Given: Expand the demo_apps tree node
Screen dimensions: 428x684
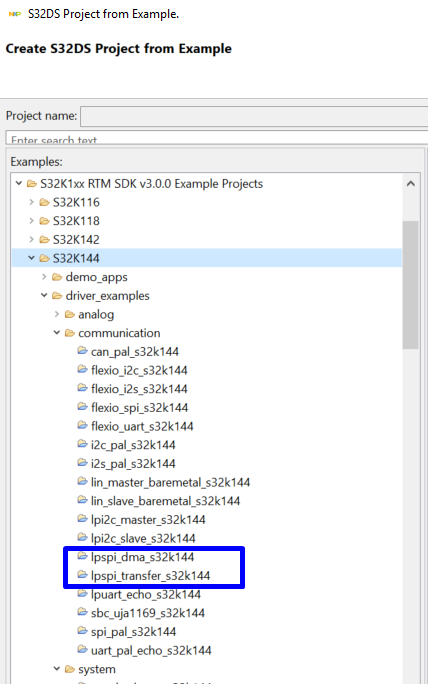Looking at the screenshot, I should pyautogui.click(x=44, y=277).
